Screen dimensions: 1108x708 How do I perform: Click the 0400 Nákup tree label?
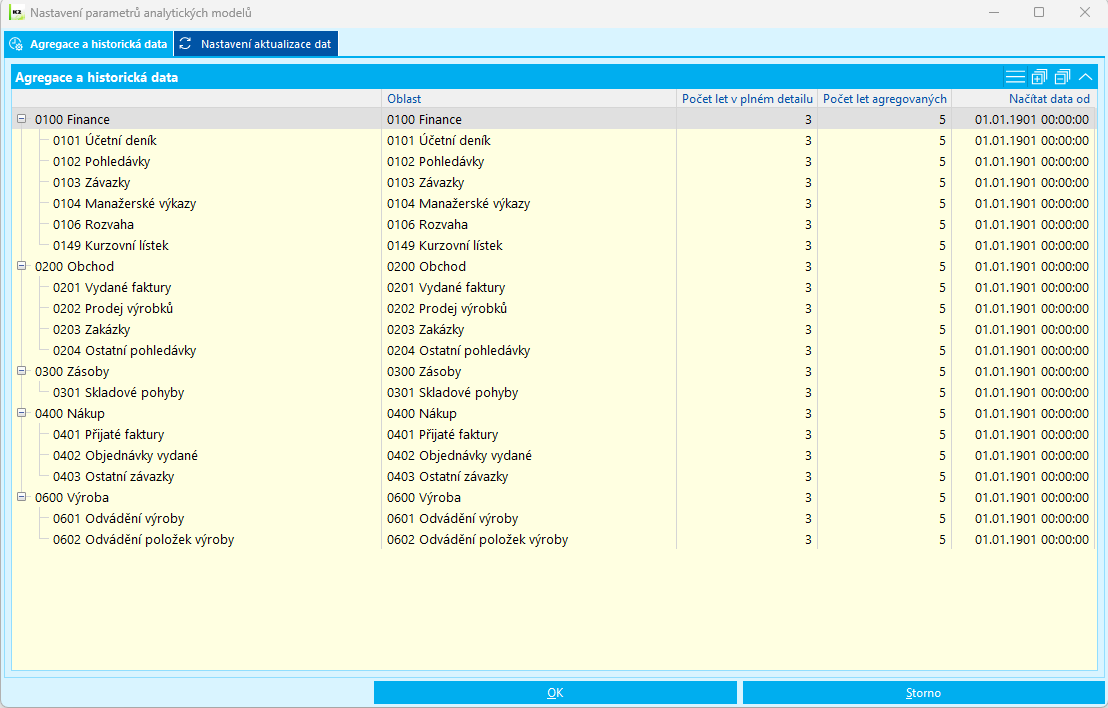click(x=69, y=413)
